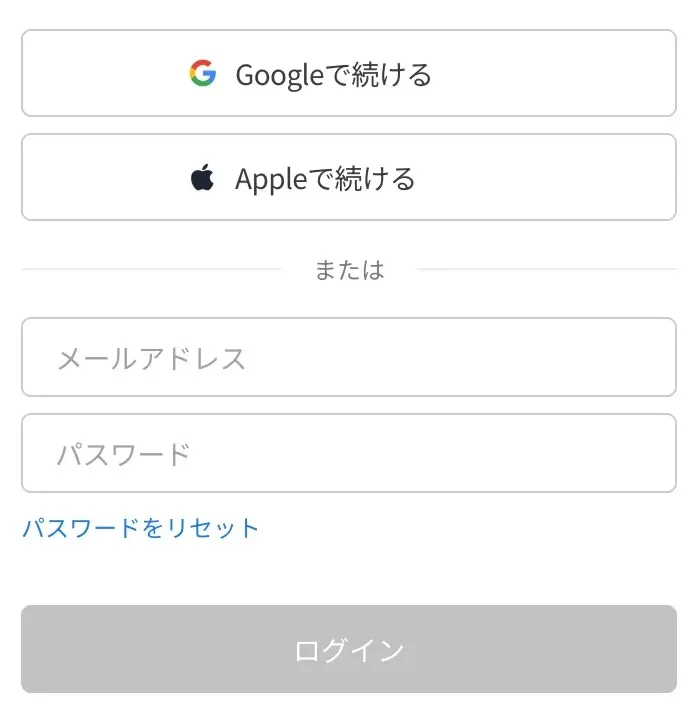Viewport: 692px width, 716px height.
Task: Focus the メールアドレス input field
Action: pos(348,357)
